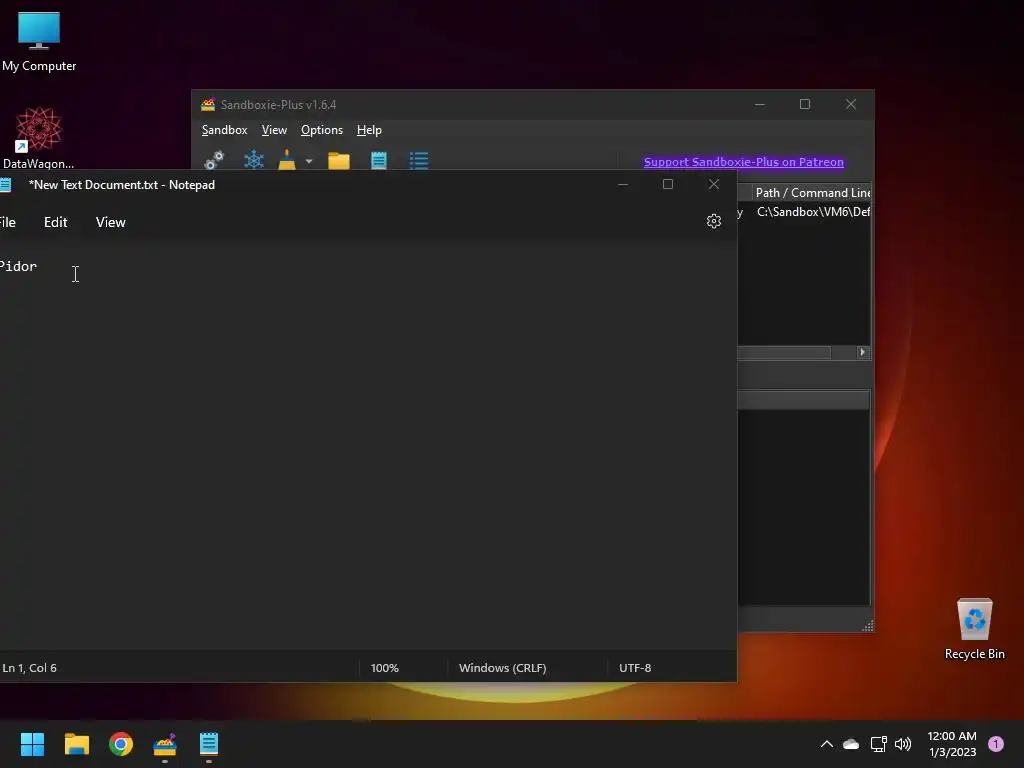
Task: Open Notepad settings gear icon
Action: pos(714,221)
